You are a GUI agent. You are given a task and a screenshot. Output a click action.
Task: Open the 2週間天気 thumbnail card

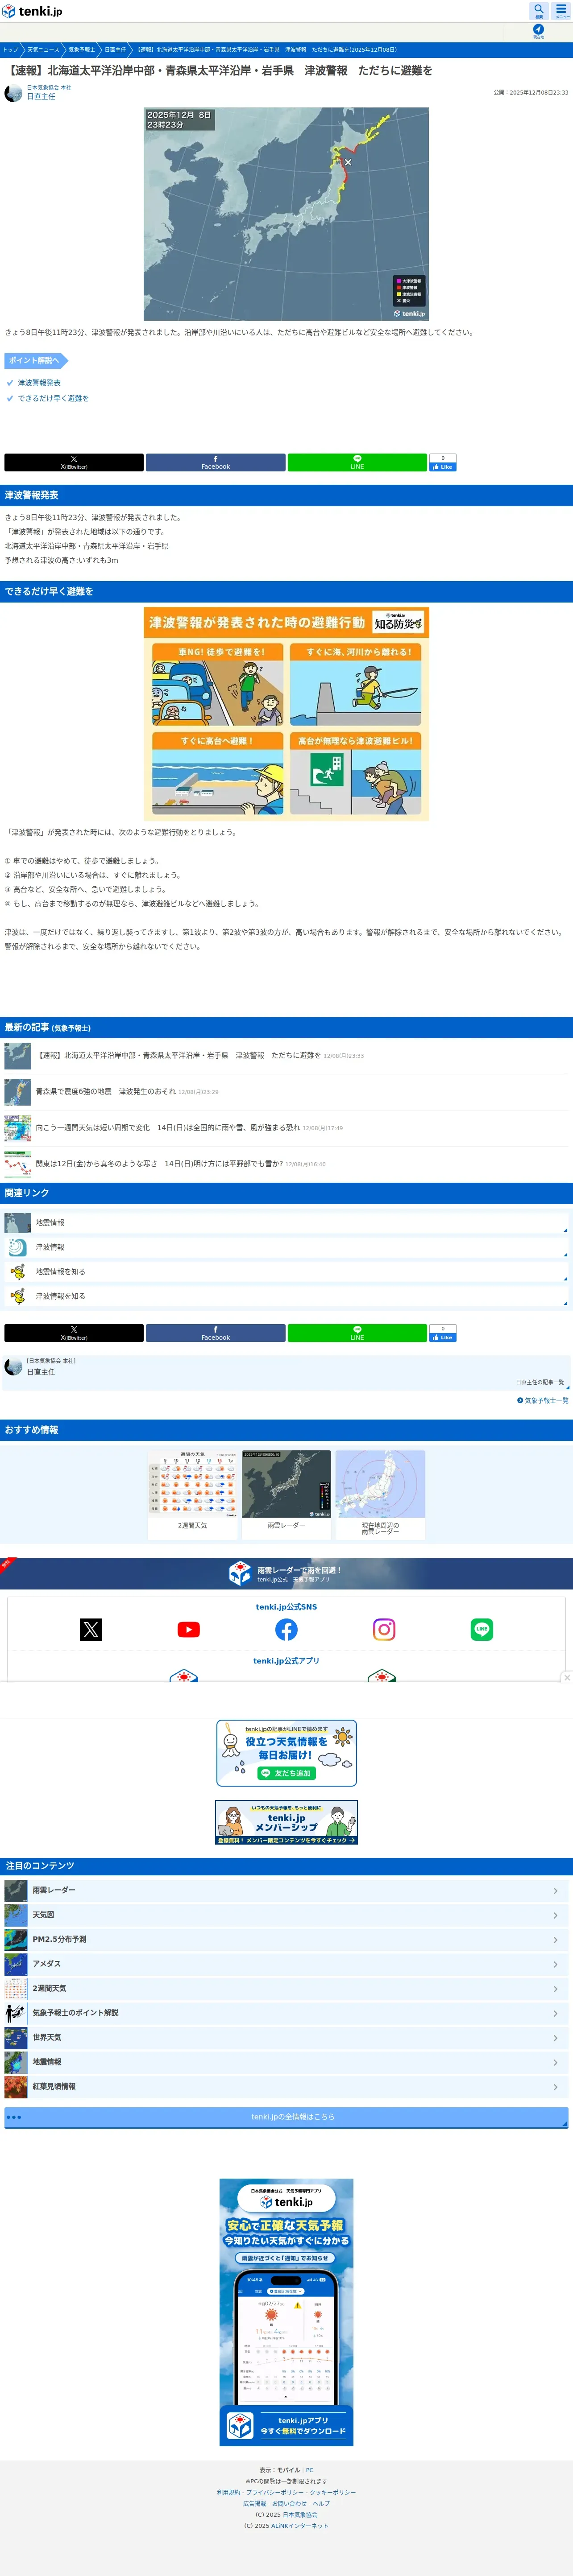(x=193, y=1494)
